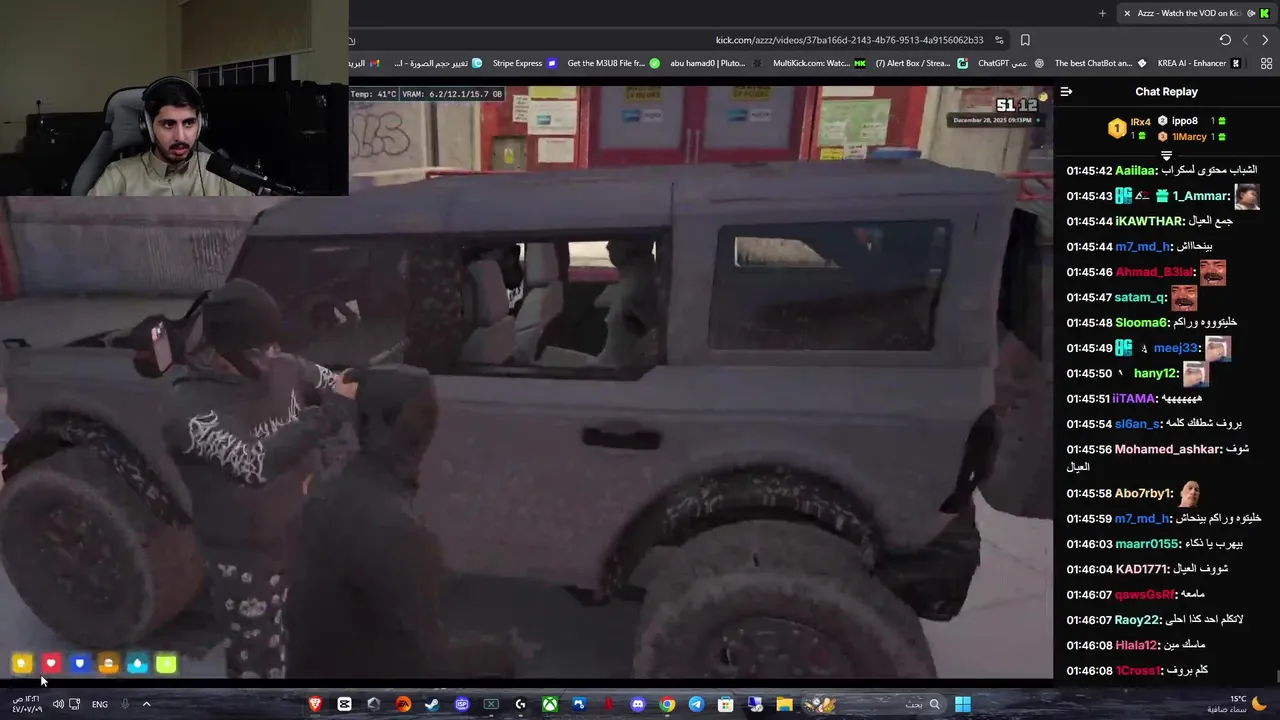Collapse the Chat Replay panel icon

click(x=1066, y=91)
